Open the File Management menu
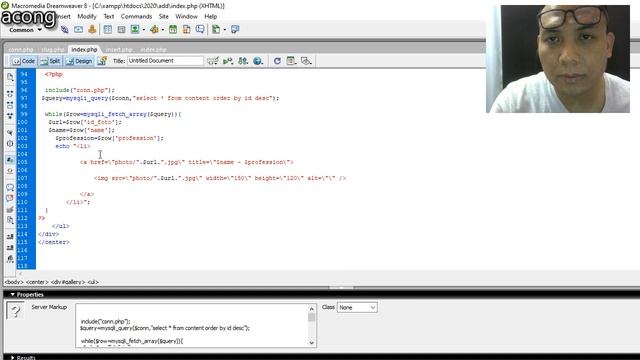This screenshot has height=360, width=640. (243, 61)
